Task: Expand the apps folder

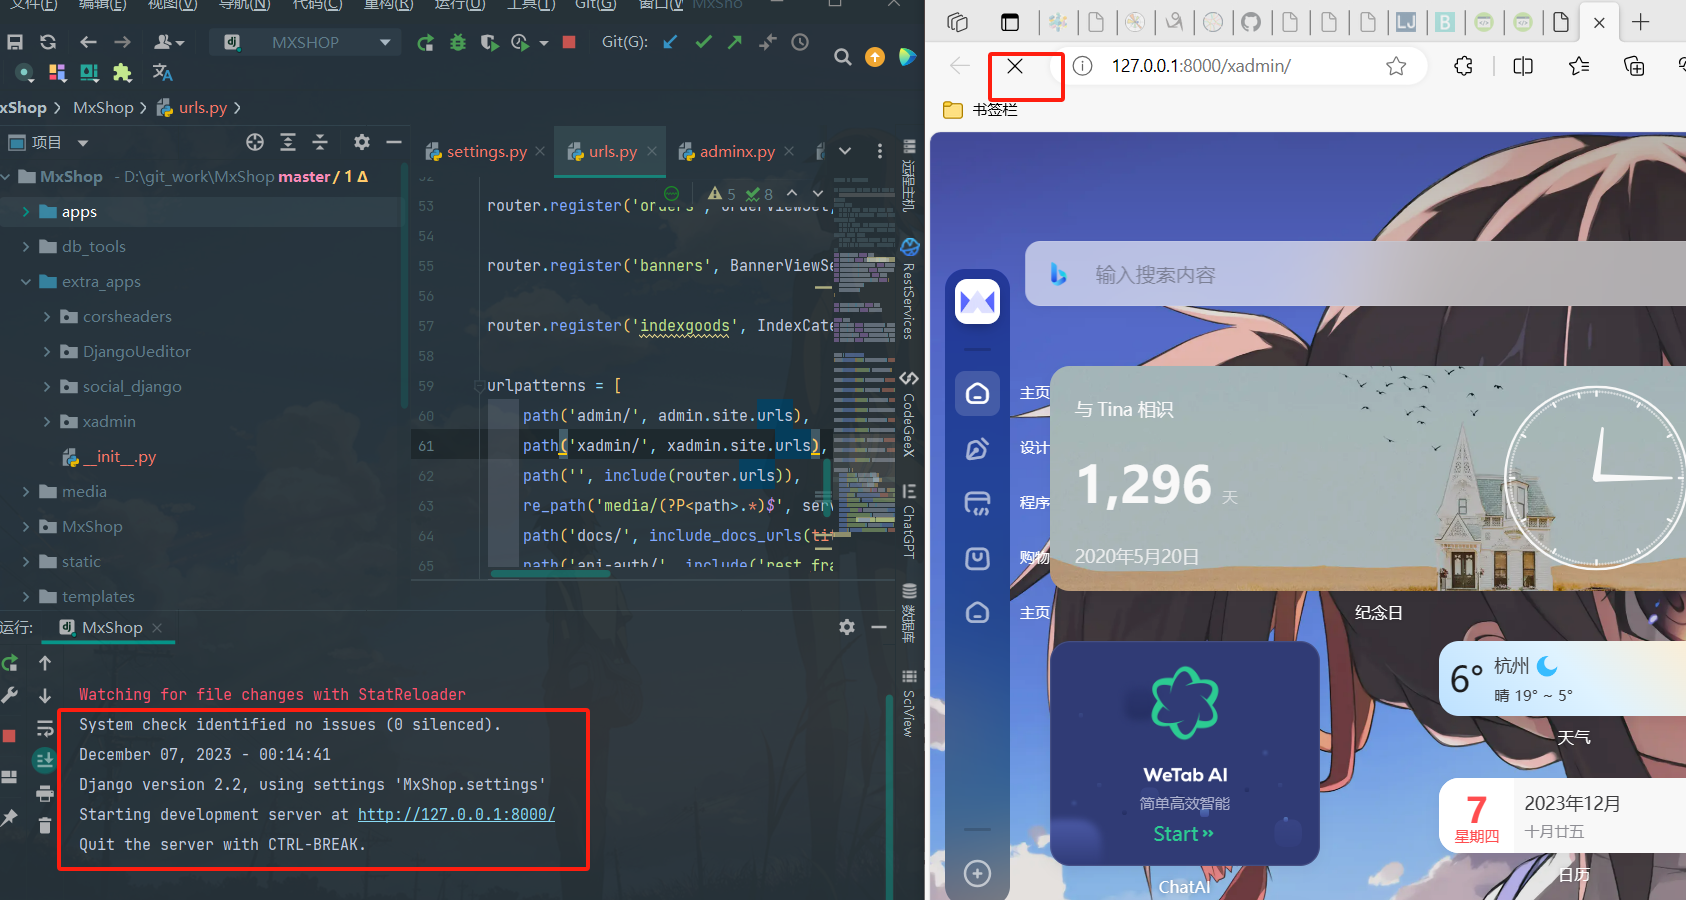Action: click(x=26, y=212)
